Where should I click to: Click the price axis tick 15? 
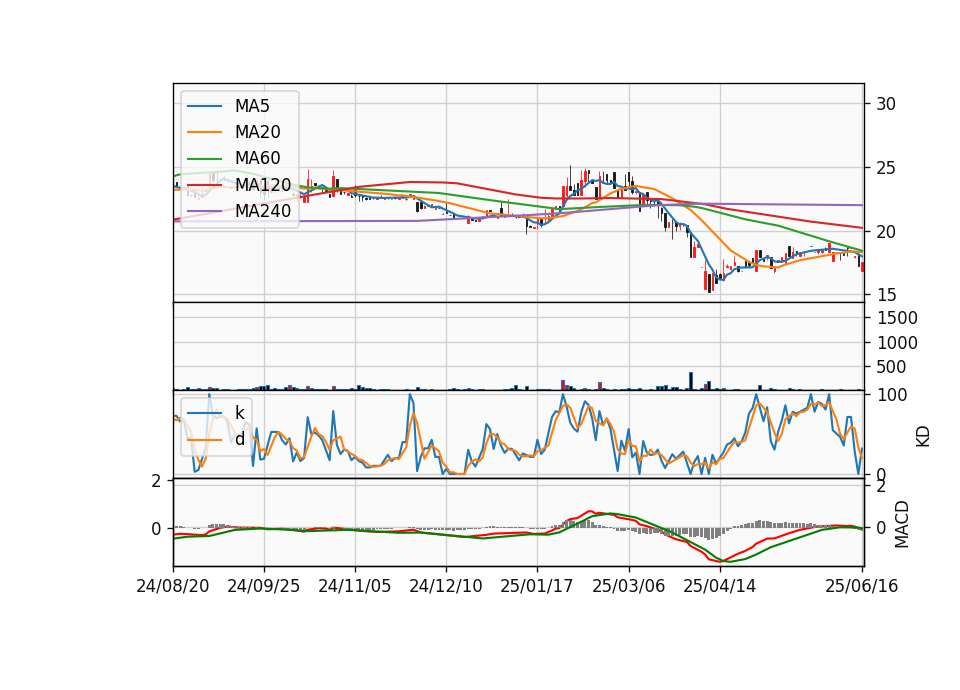click(x=886, y=295)
